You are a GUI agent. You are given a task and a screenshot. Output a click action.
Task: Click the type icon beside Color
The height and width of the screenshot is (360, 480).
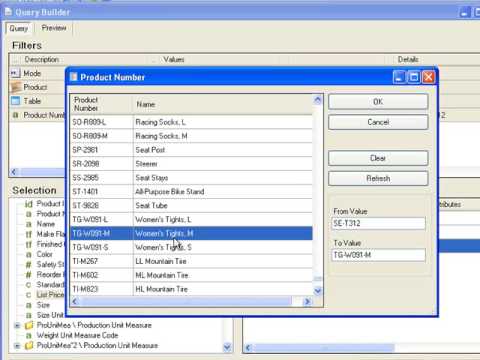29,255
